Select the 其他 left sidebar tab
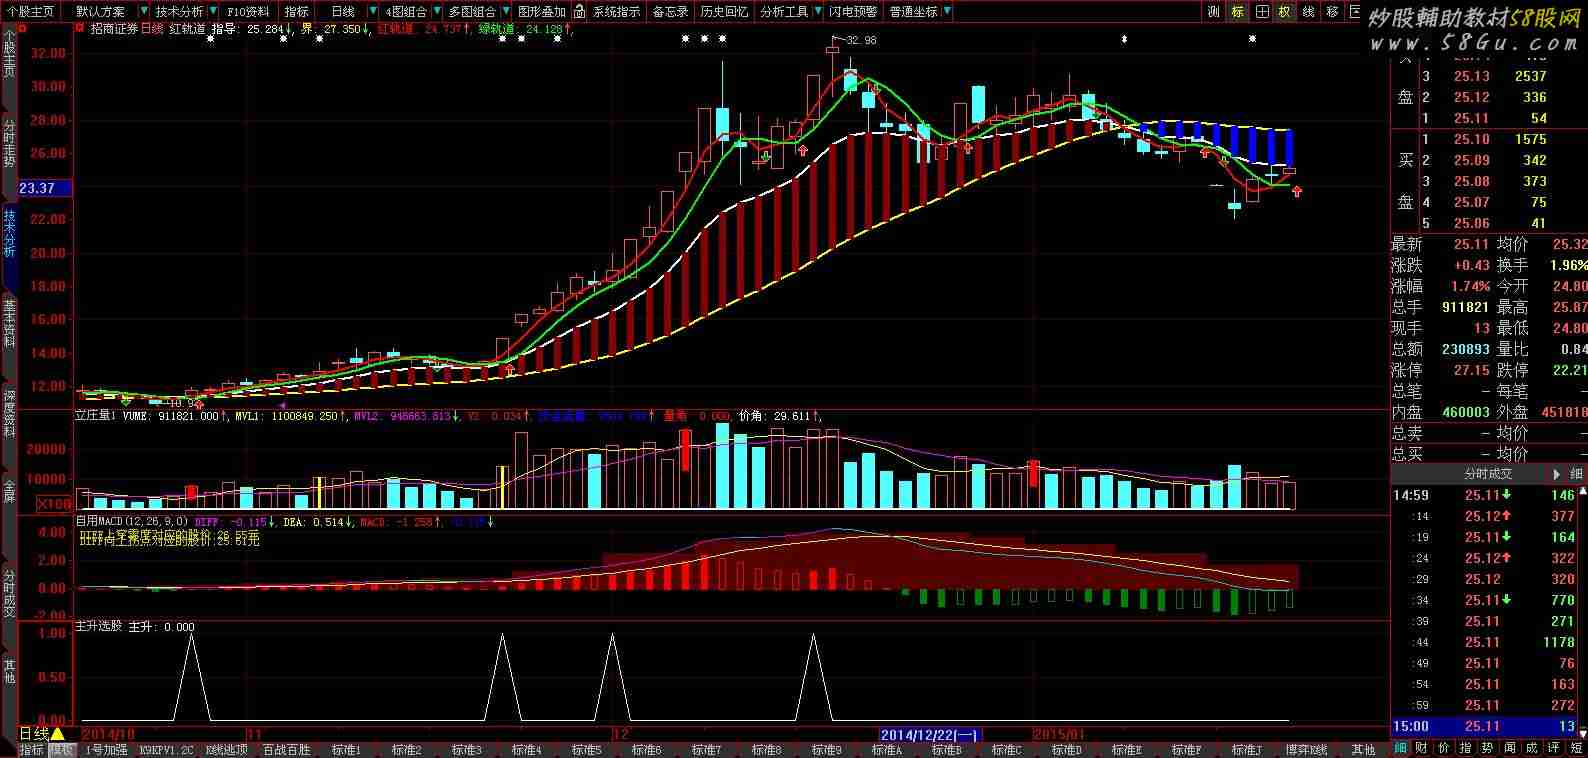The height and width of the screenshot is (758, 1588). coord(9,672)
